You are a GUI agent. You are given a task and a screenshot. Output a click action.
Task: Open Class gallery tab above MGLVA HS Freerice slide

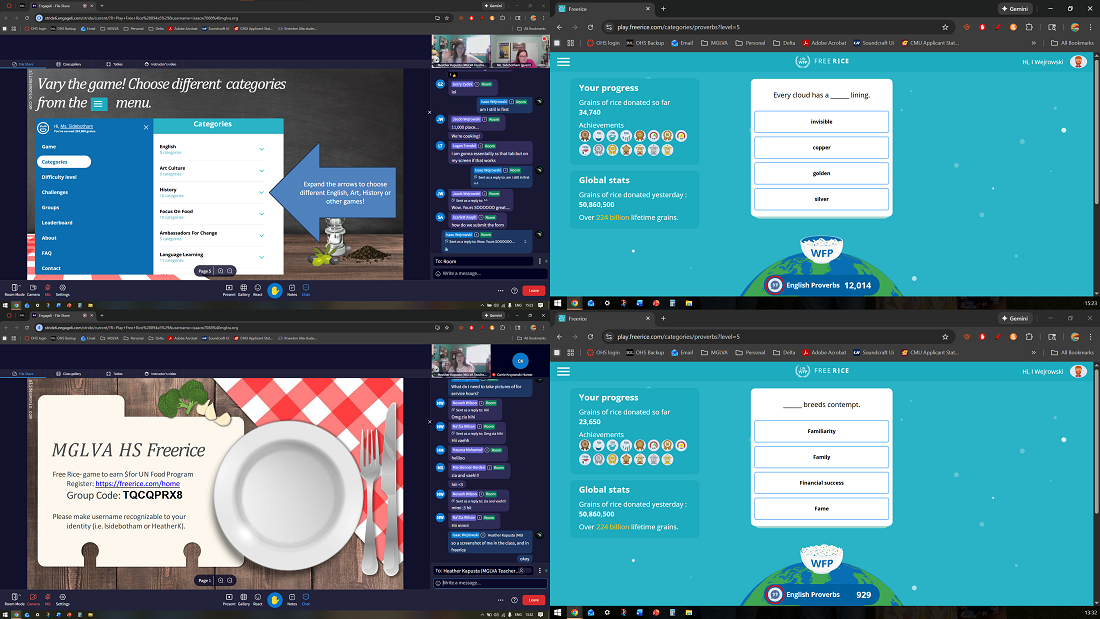tap(69, 373)
